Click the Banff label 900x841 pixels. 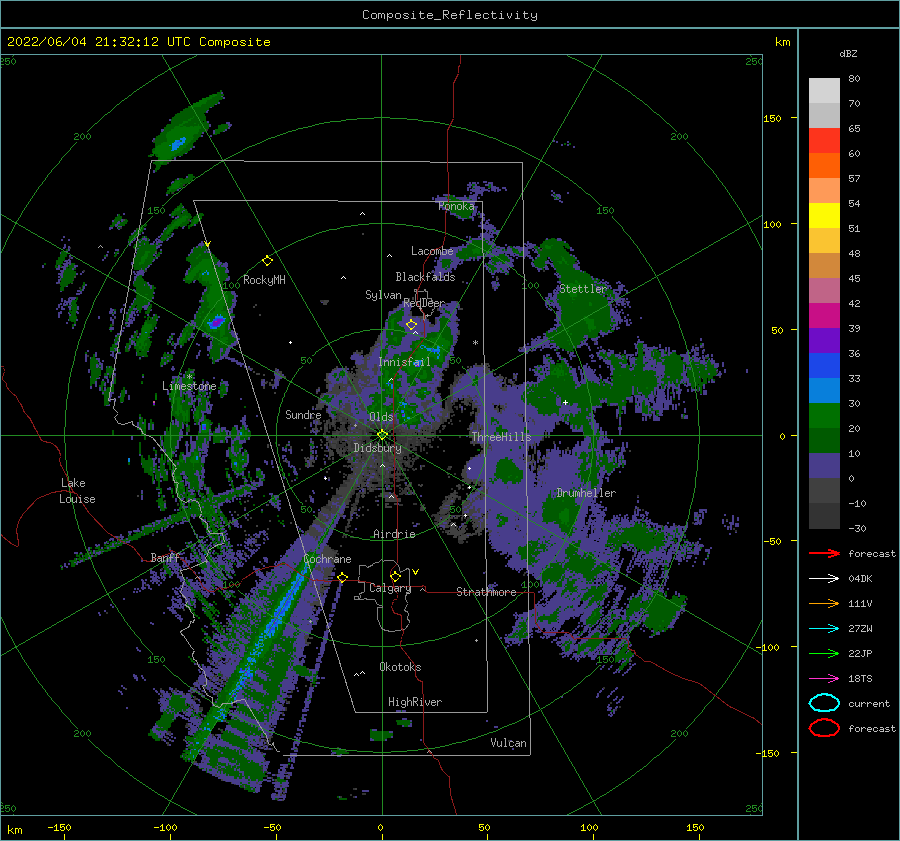(165, 557)
